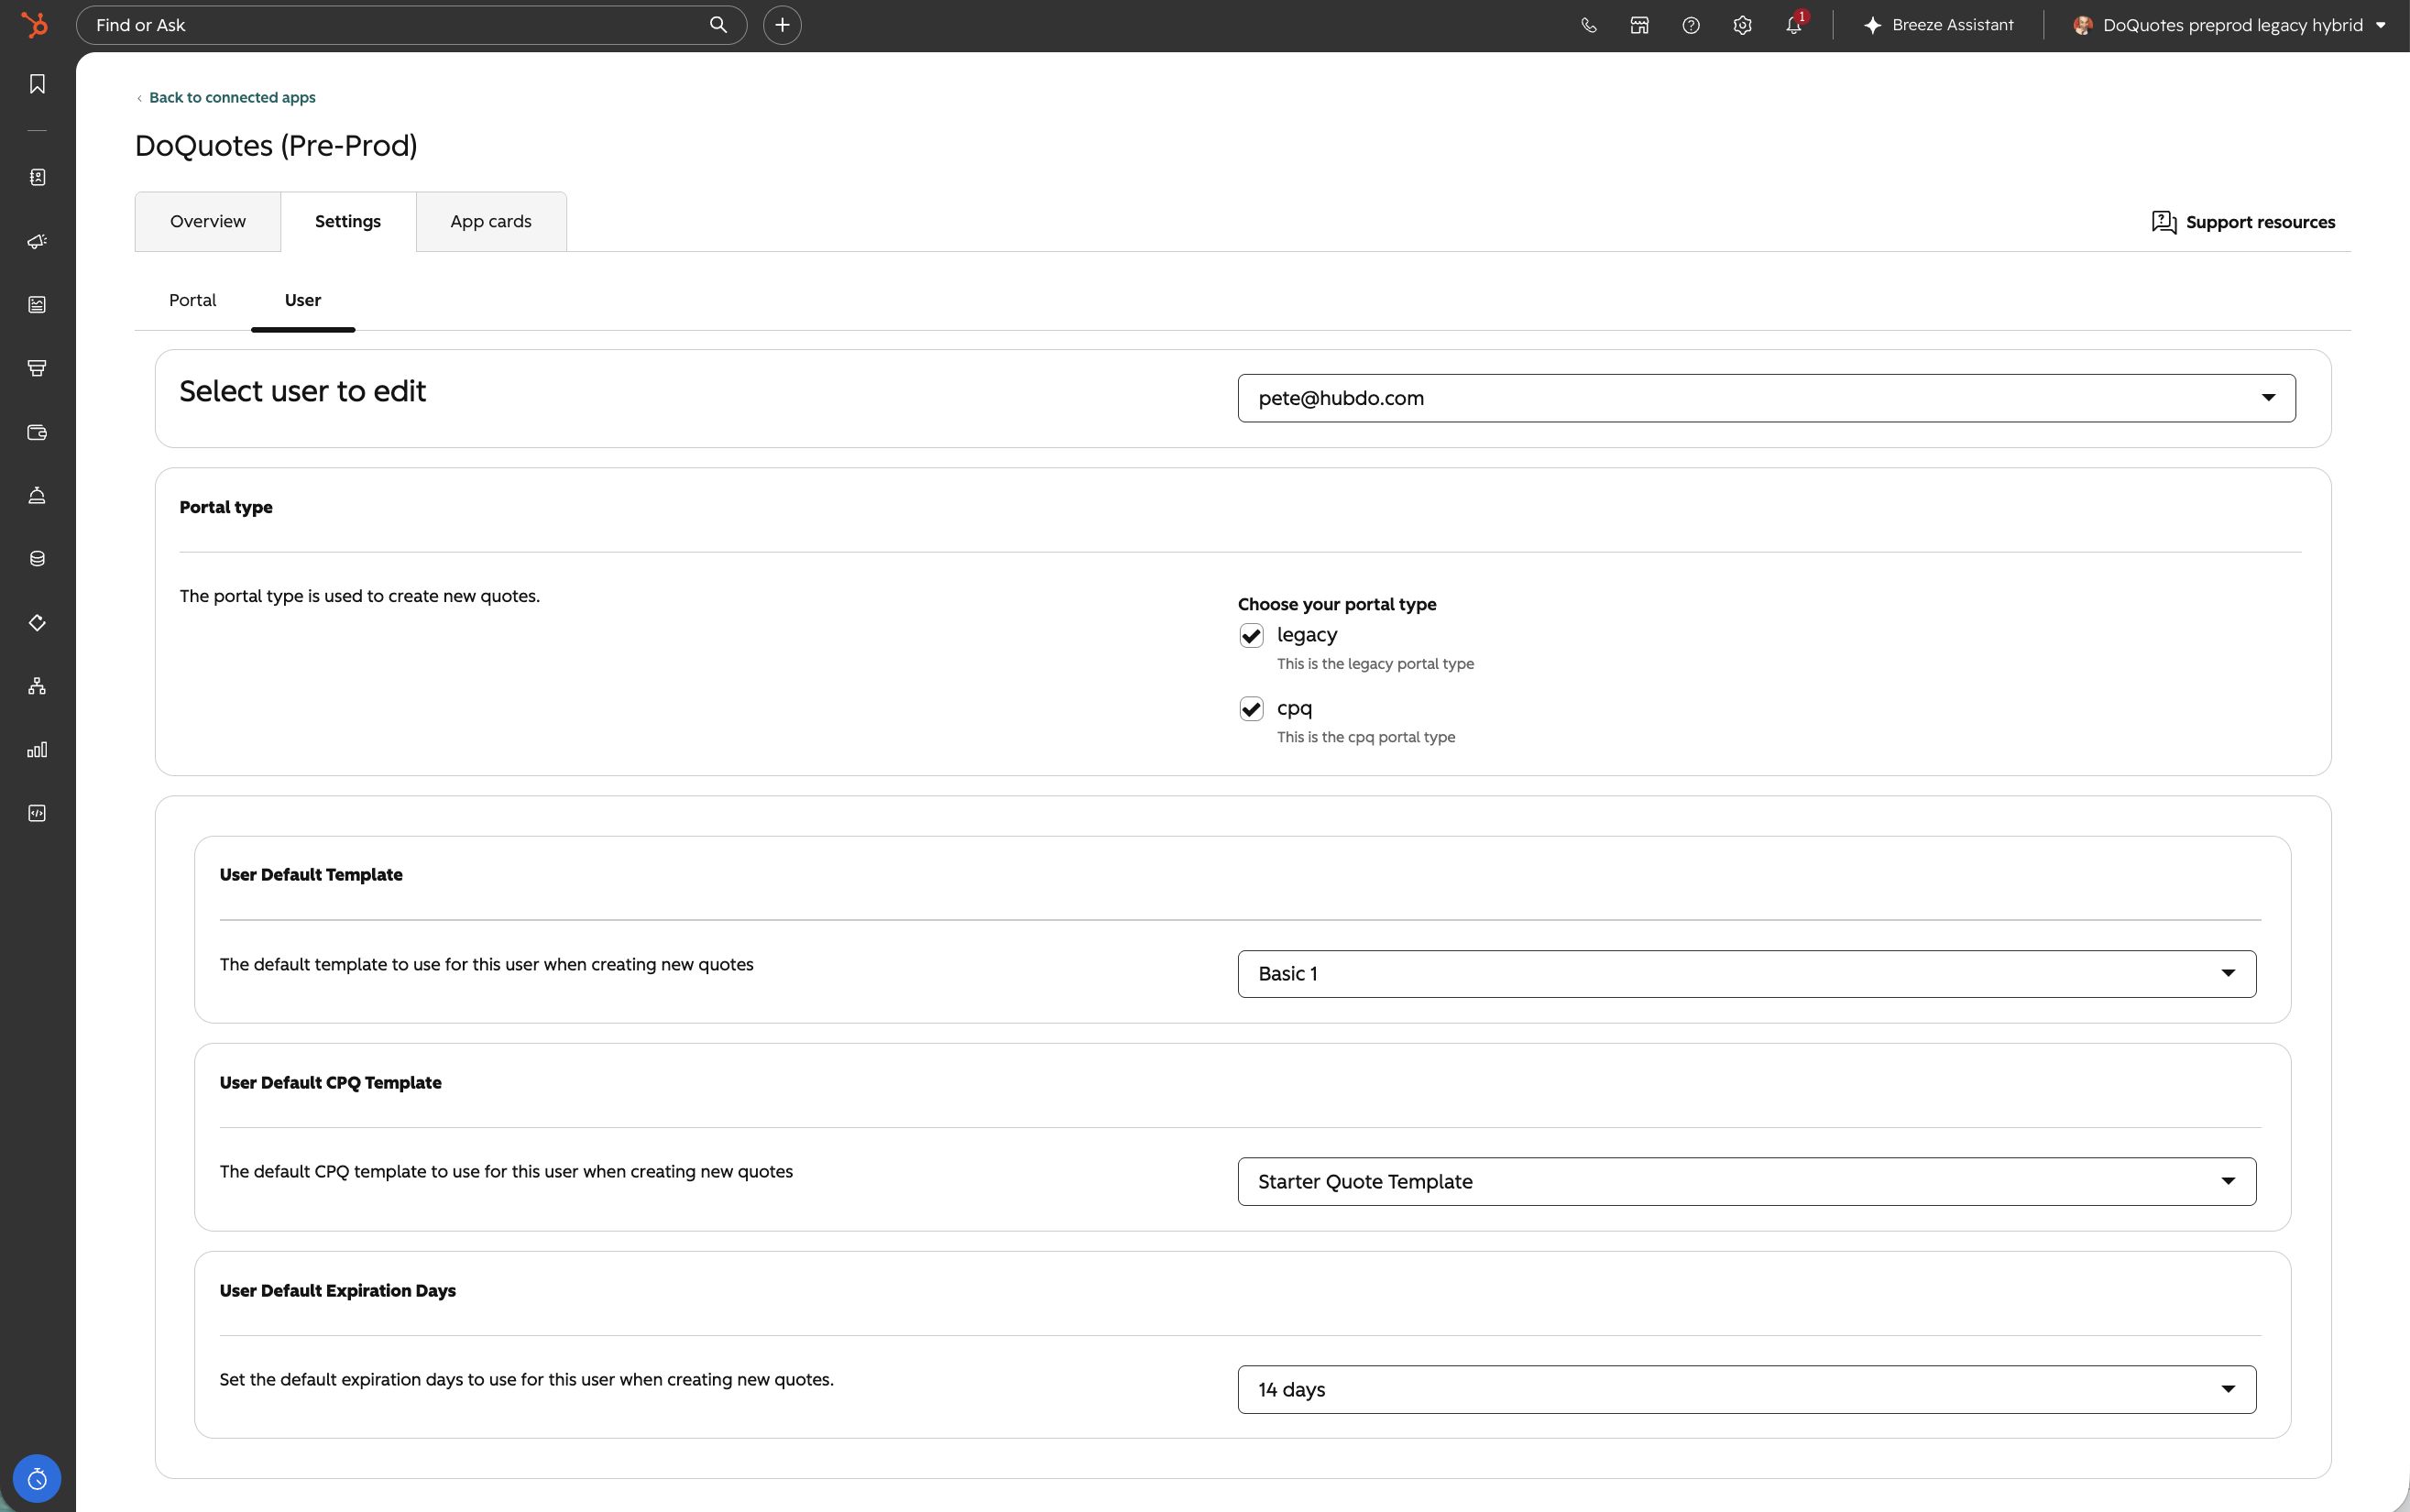
Task: Click the search magnifier icon
Action: 718,25
